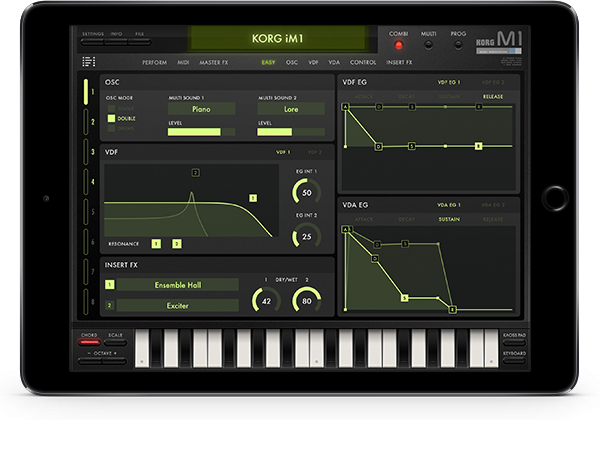Viewport: 600px width, 450px height.
Task: Toggle Insert FX 2 on/off
Action: (109, 305)
